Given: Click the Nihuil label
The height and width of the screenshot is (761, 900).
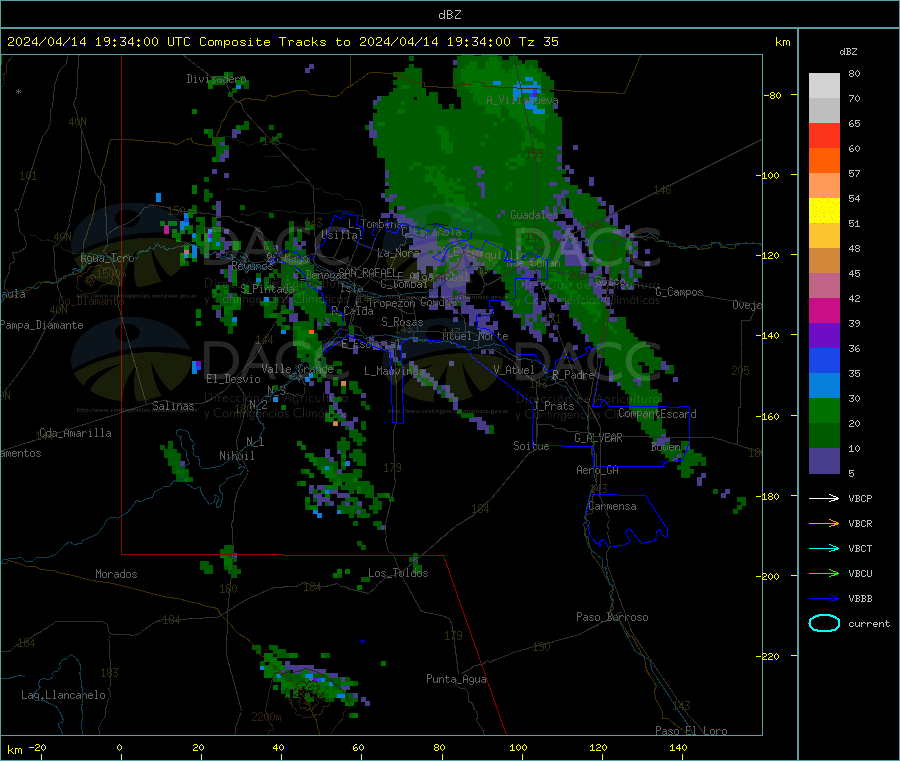Looking at the screenshot, I should (236, 456).
